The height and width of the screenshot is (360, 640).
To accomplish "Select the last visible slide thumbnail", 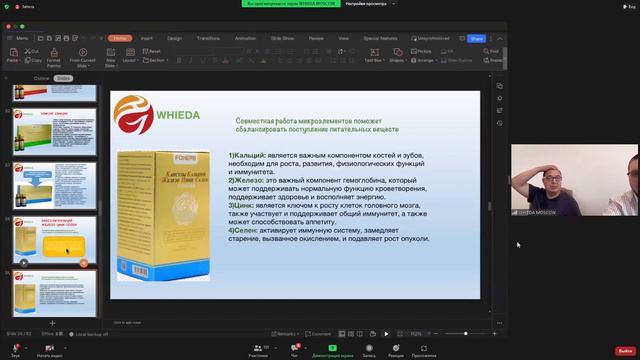I will point(55,293).
